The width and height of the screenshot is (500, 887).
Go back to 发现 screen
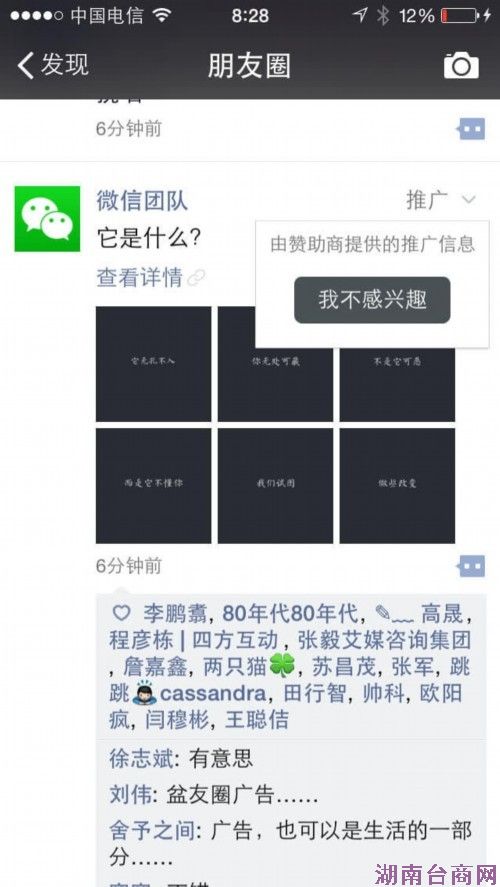[x=52, y=64]
